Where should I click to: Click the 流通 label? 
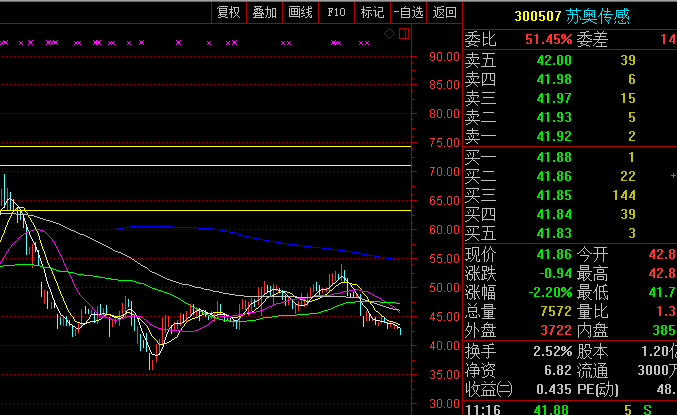pos(592,371)
